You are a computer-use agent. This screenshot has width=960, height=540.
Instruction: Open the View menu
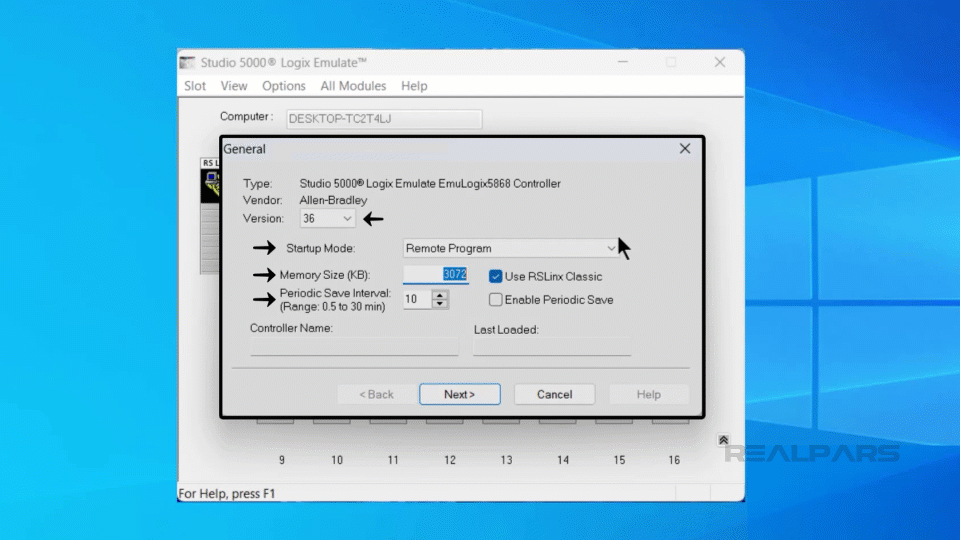coord(234,86)
